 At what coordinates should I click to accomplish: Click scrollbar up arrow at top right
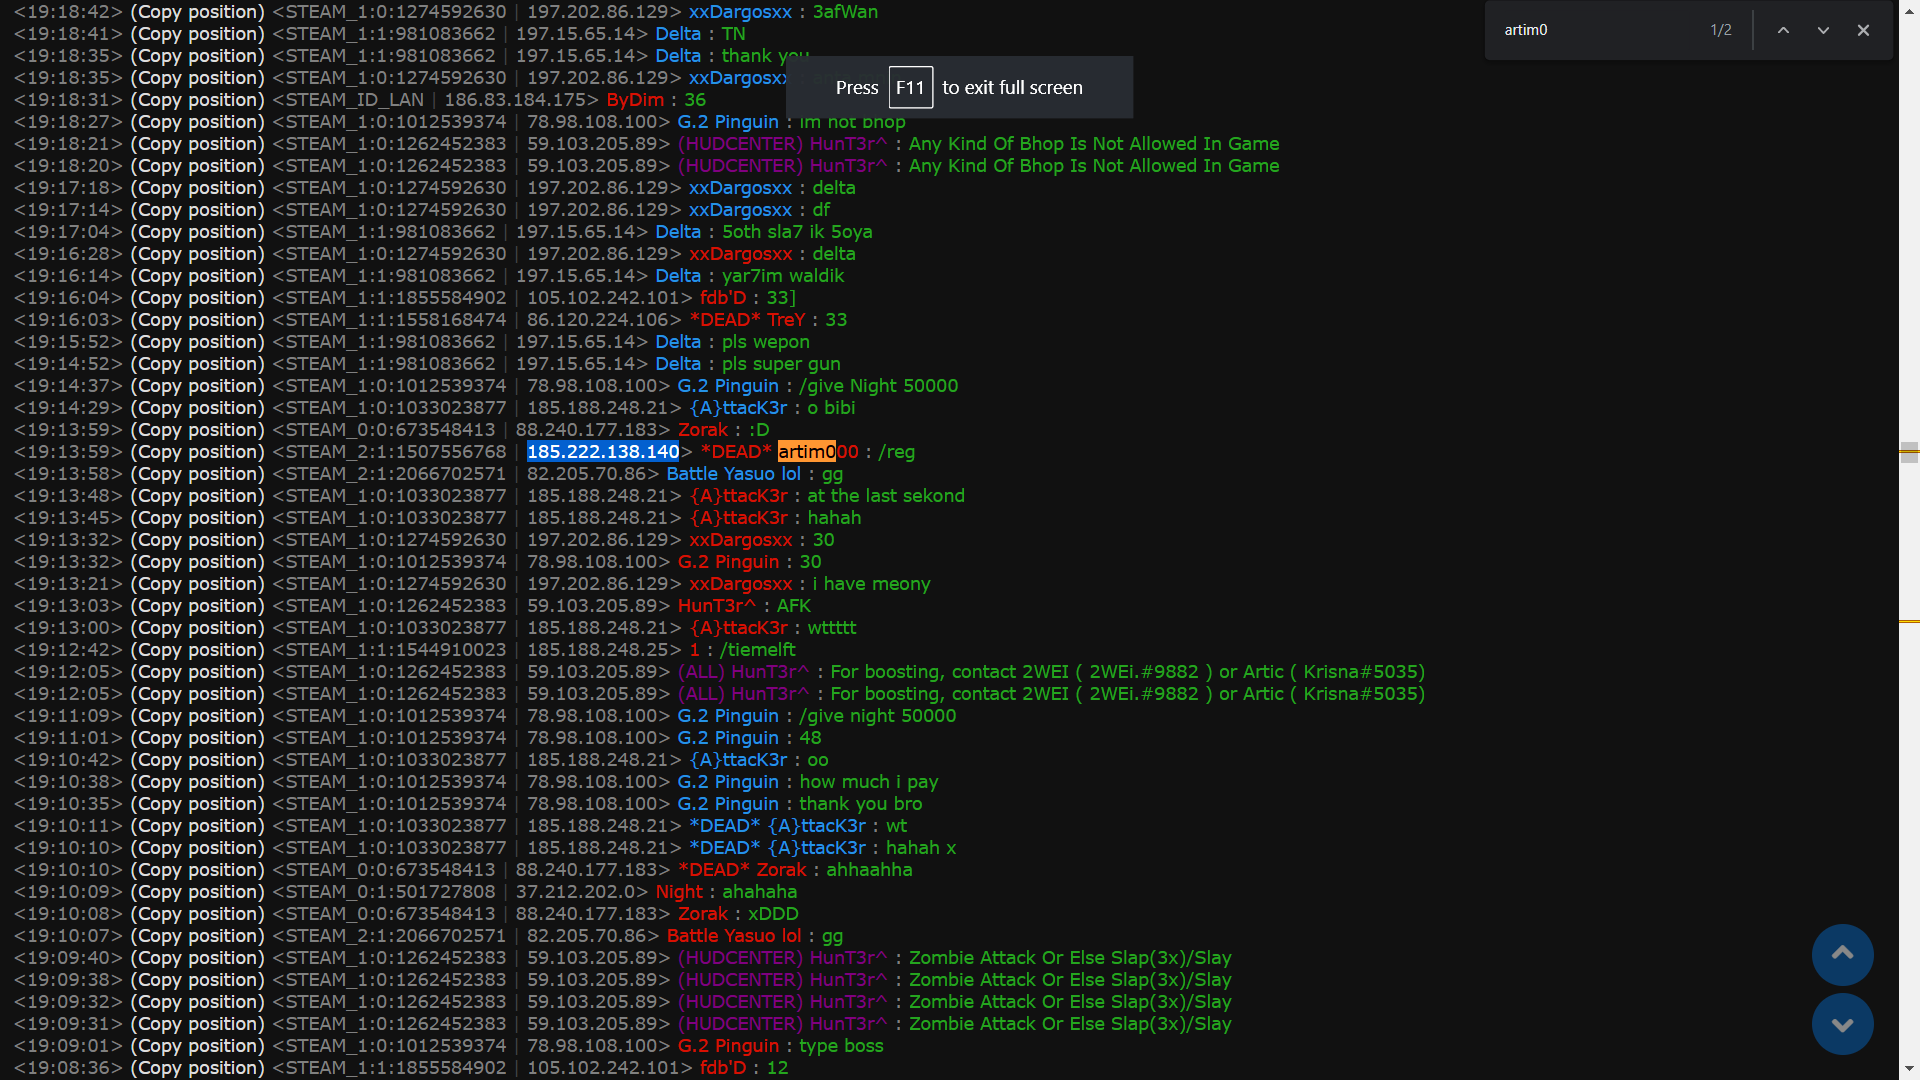point(1909,9)
